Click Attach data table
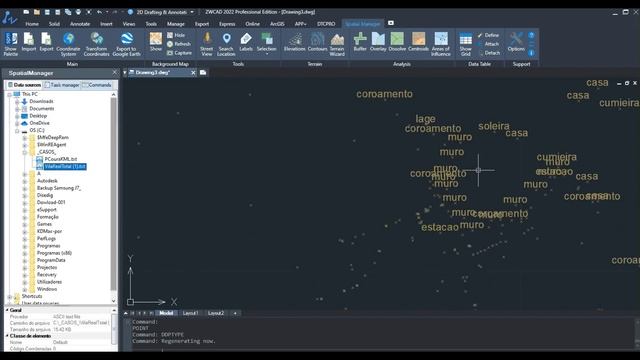640x360 pixels. pyautogui.click(x=489, y=44)
